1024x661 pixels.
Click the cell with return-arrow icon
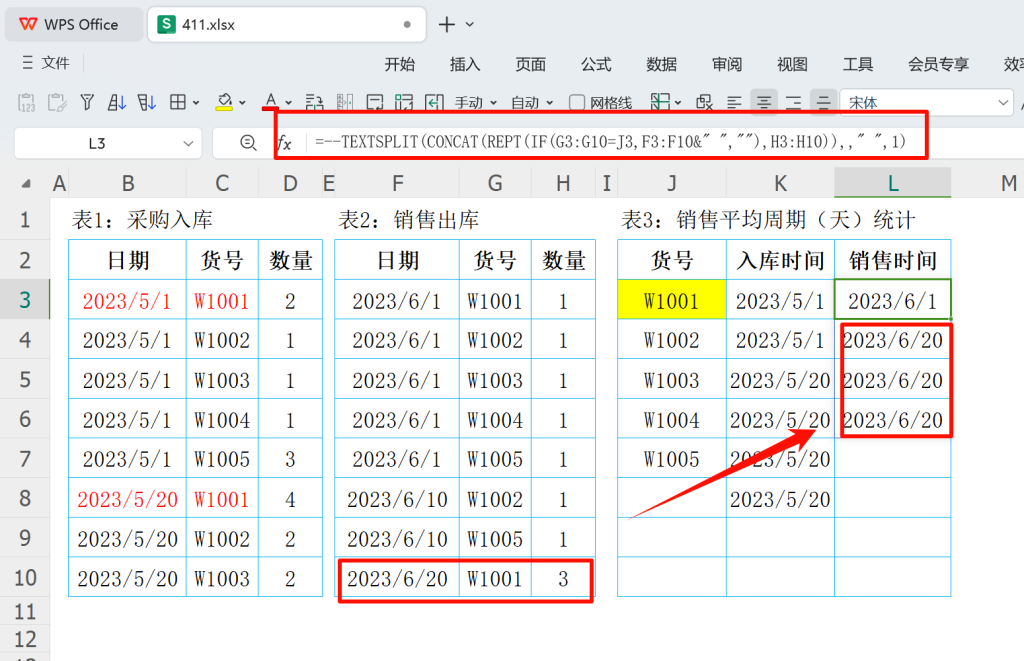[375, 103]
